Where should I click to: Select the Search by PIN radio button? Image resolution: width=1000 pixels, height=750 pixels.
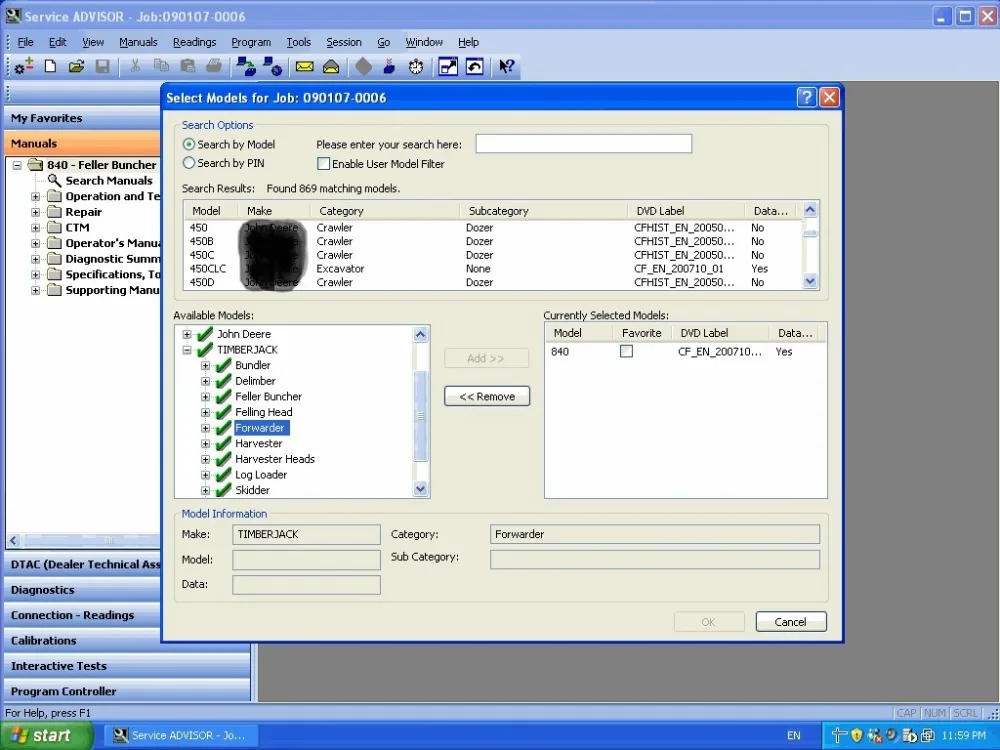pyautogui.click(x=189, y=163)
